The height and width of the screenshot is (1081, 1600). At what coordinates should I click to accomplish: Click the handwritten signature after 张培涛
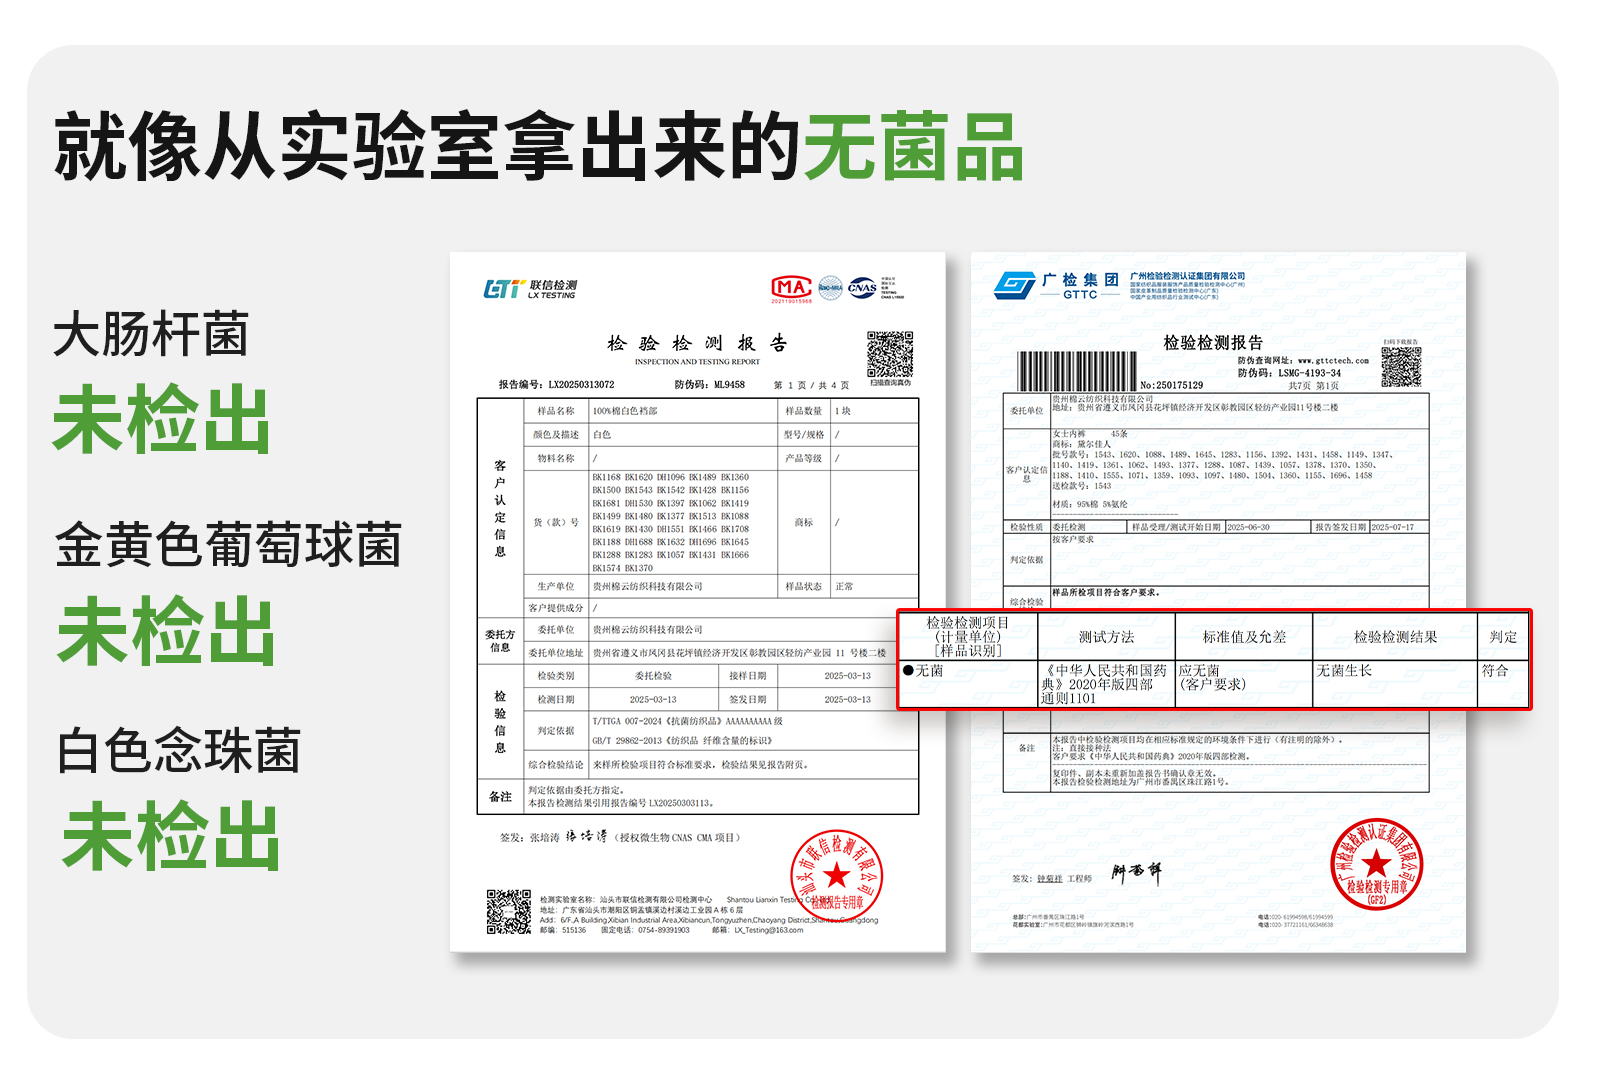coord(586,836)
